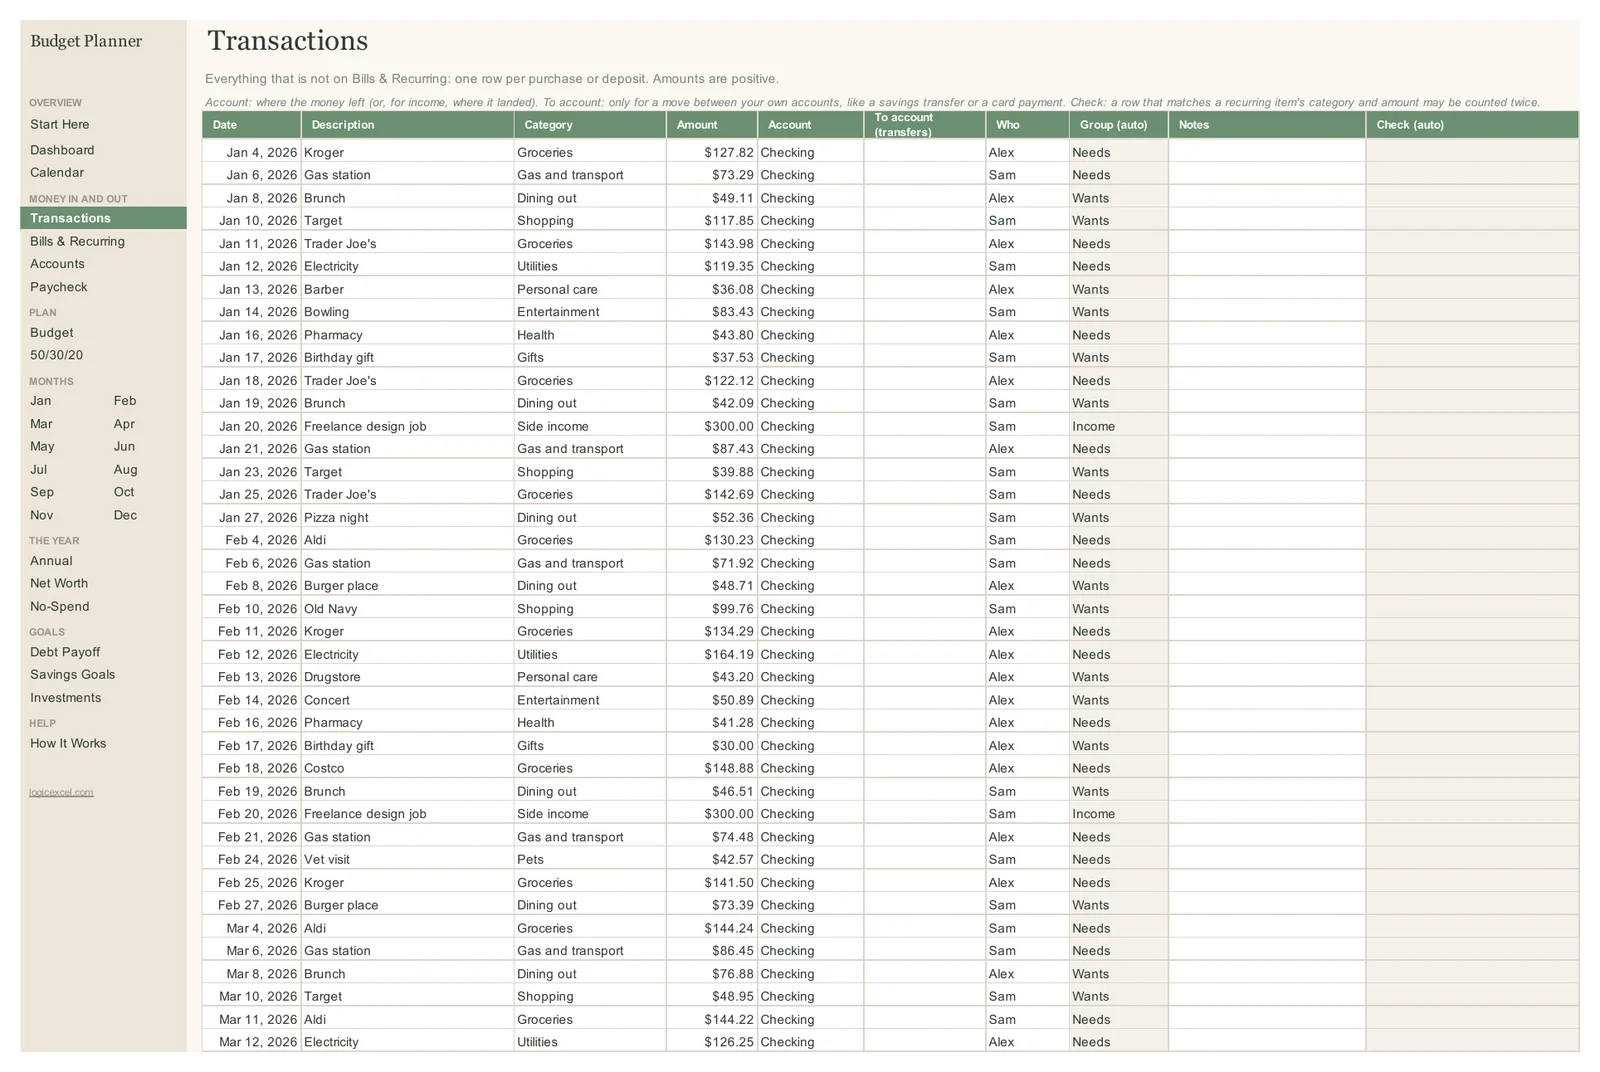Viewport: 1600px width, 1072px height.
Task: Open the How It Works help page
Action: click(68, 744)
